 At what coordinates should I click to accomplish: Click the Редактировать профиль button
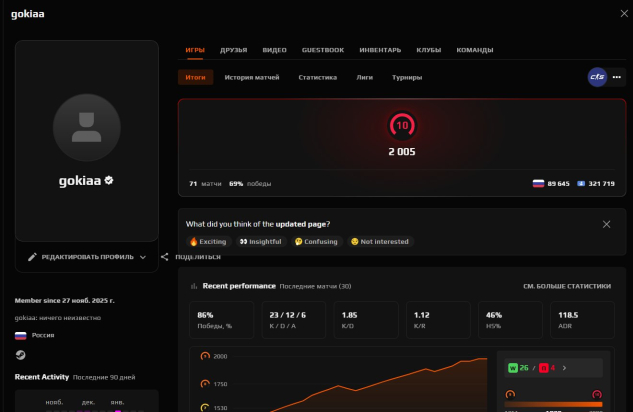click(87, 257)
